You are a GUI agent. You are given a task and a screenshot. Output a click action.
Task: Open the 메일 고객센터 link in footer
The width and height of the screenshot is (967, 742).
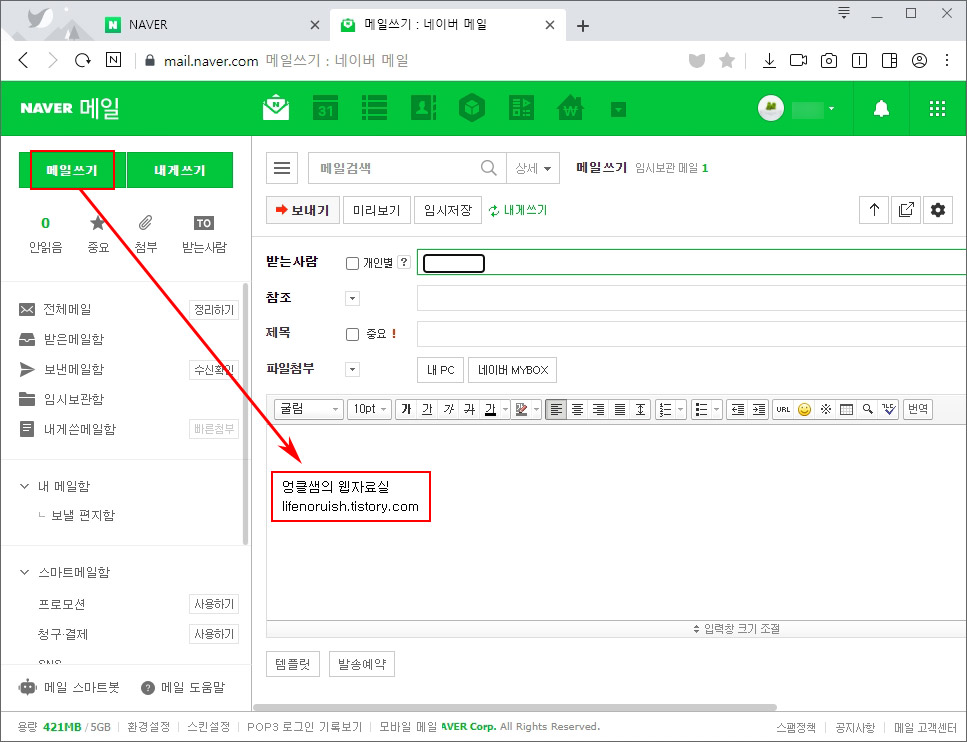click(x=927, y=727)
